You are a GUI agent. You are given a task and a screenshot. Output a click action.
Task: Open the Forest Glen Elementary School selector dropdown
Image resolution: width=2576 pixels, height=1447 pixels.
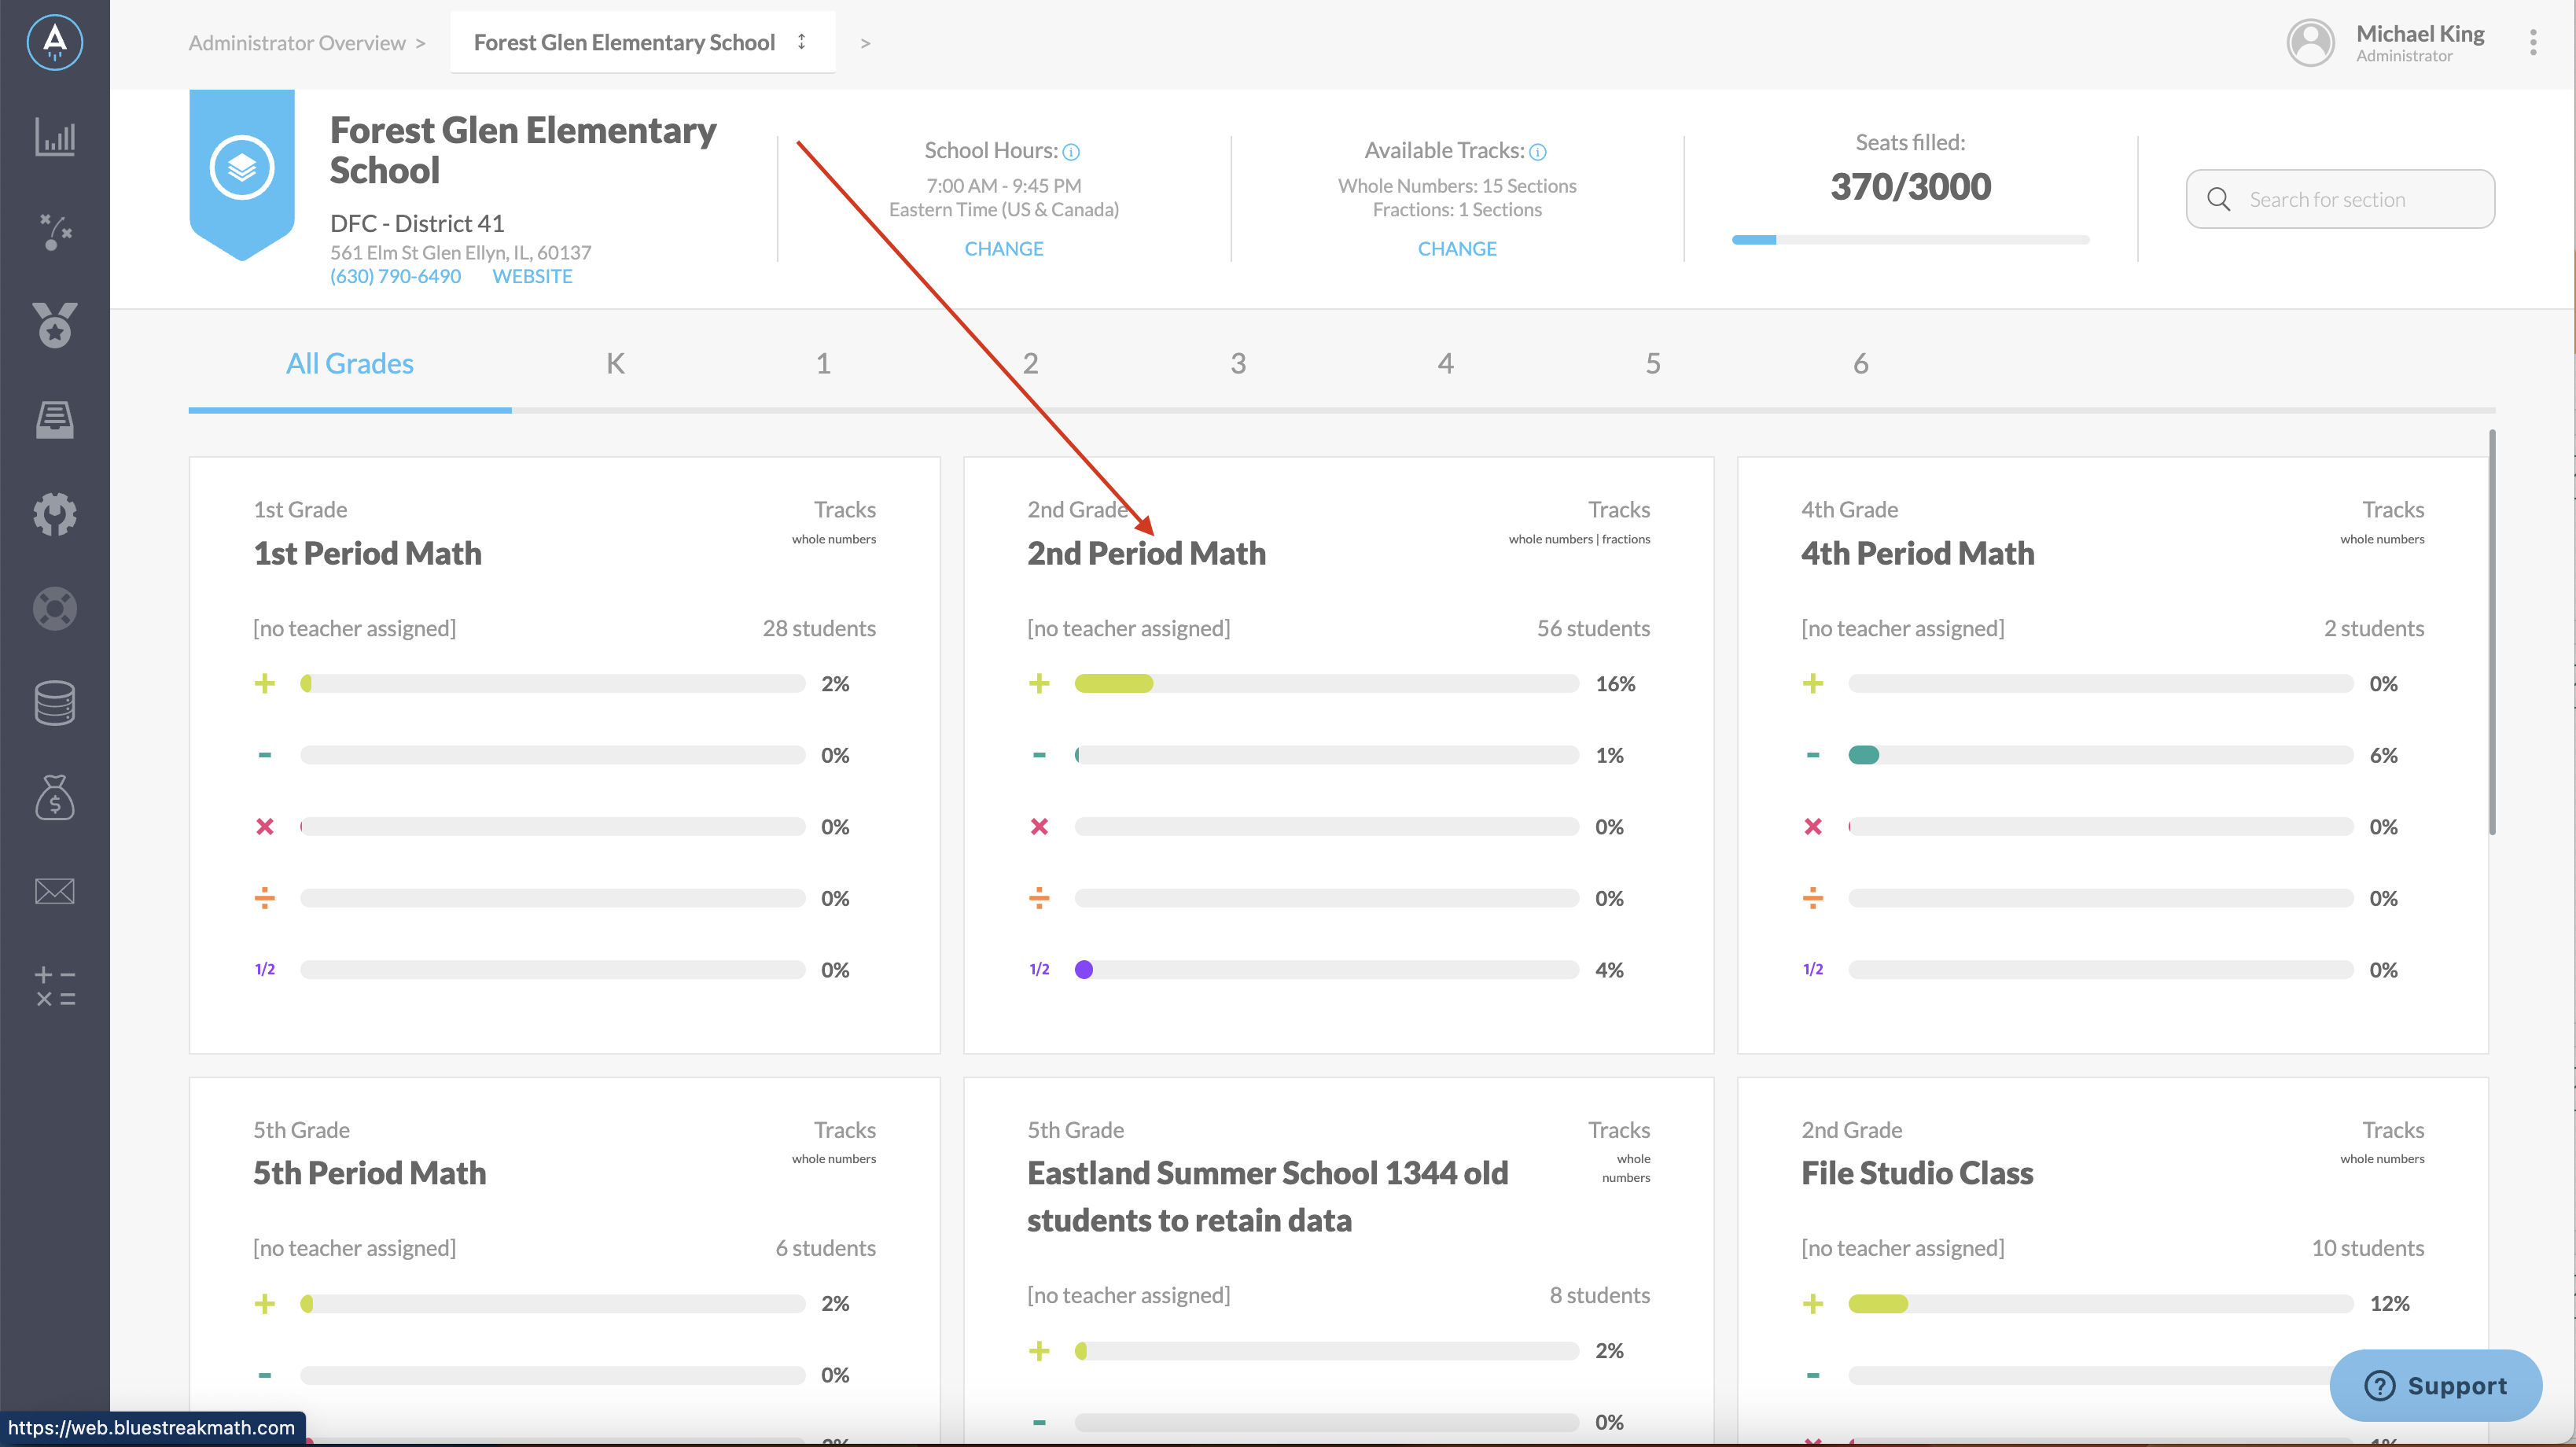click(643, 42)
